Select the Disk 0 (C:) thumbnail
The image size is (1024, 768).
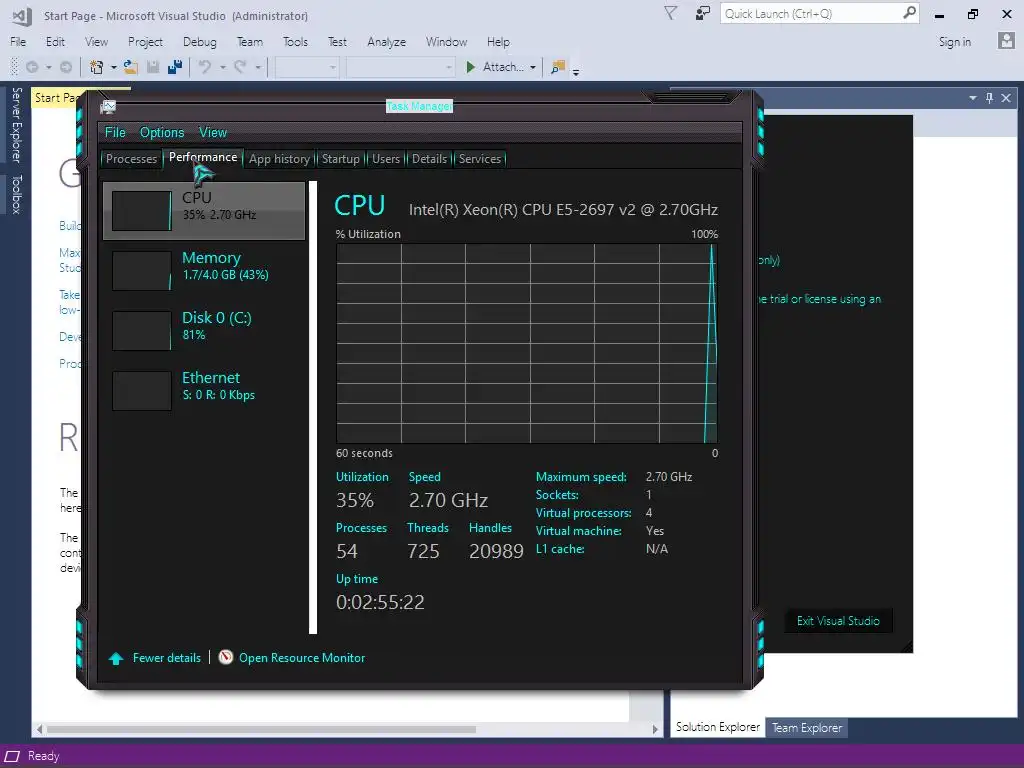point(142,331)
